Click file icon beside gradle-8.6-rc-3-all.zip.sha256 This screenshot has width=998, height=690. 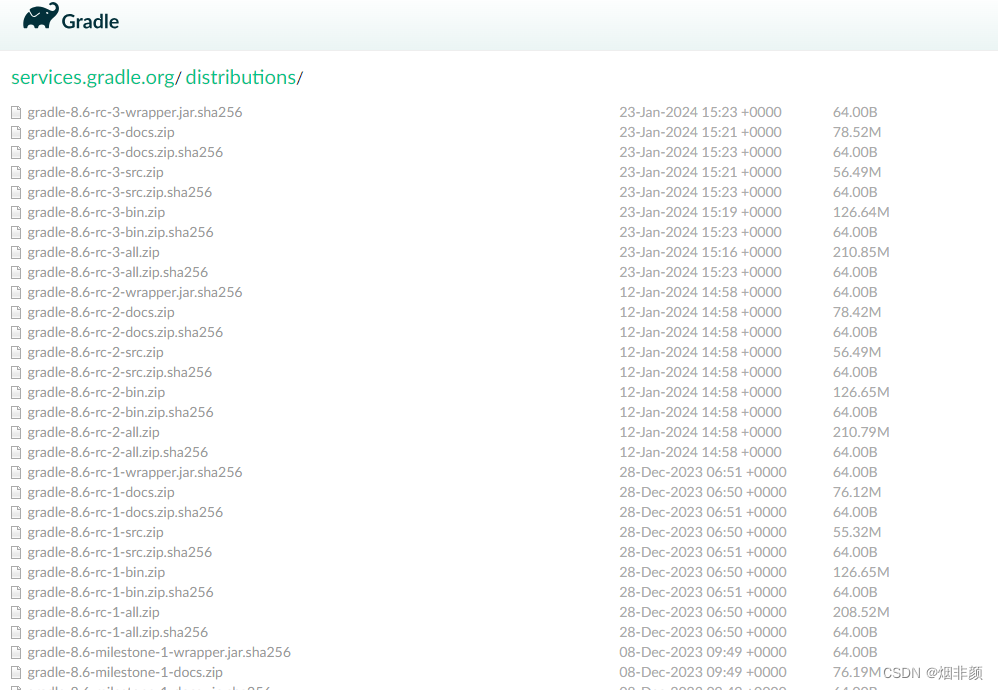(x=17, y=273)
